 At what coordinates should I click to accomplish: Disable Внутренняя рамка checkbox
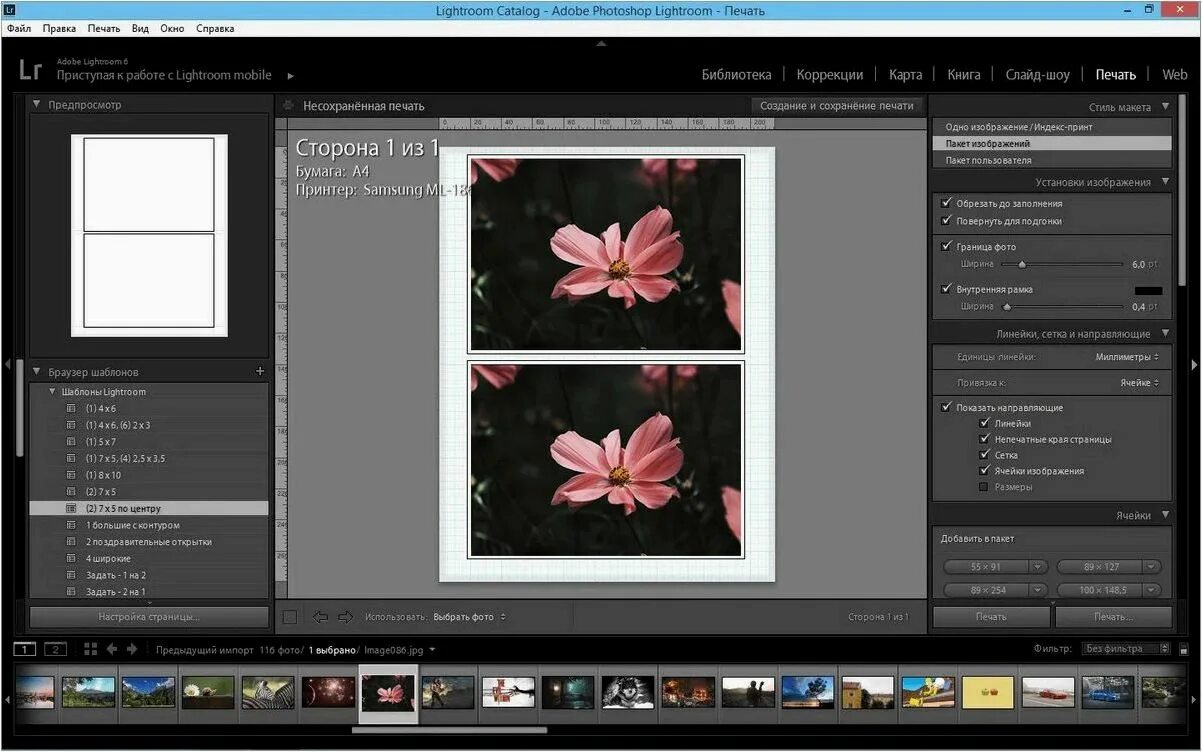(x=946, y=289)
